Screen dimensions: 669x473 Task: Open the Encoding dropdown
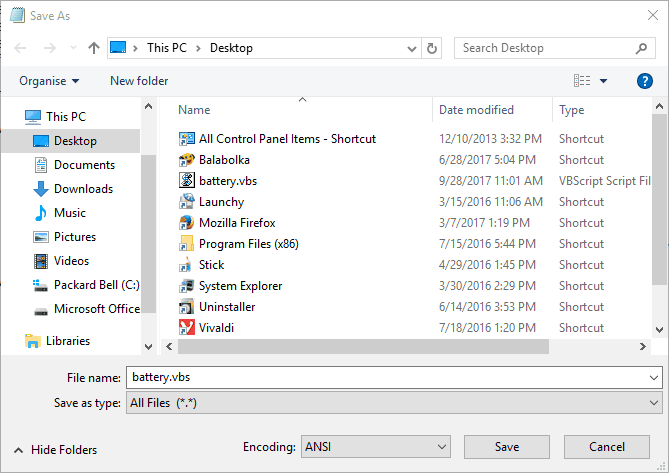[376, 447]
